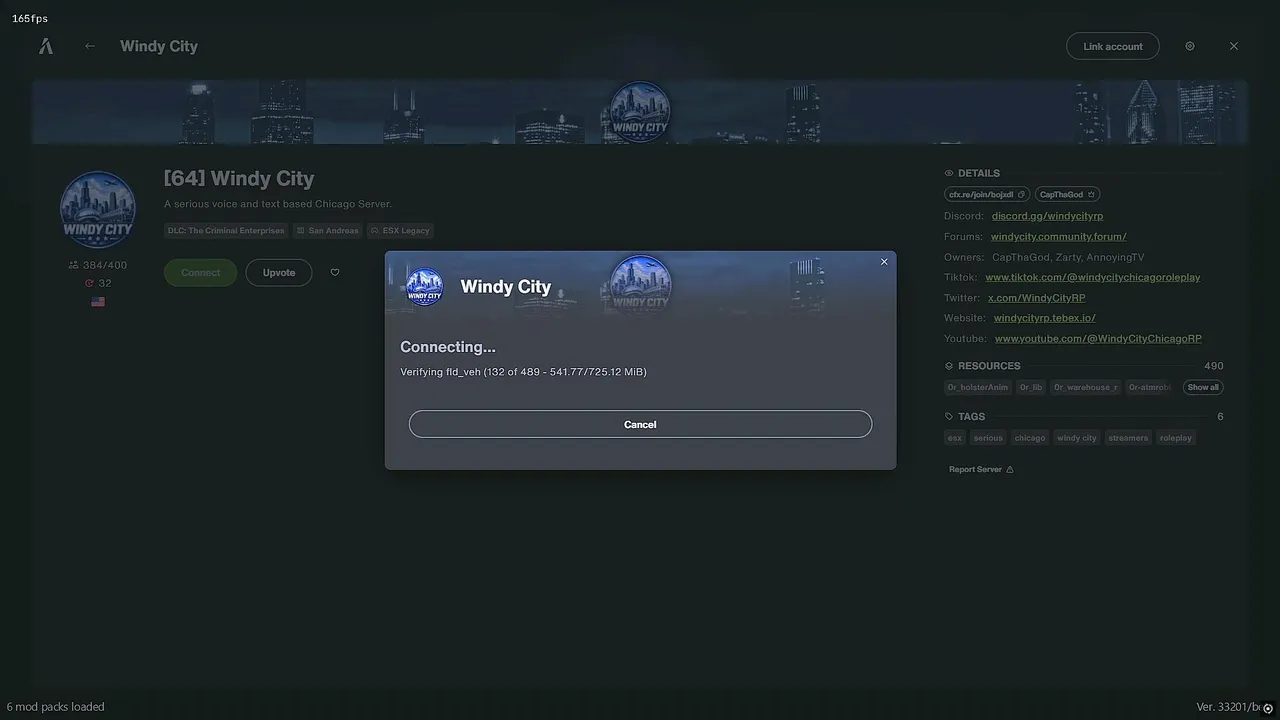The image size is (1280, 720).
Task: Click the owners list CapThaGod, Zarty, AnnoyingTV
Action: pos(1068,257)
